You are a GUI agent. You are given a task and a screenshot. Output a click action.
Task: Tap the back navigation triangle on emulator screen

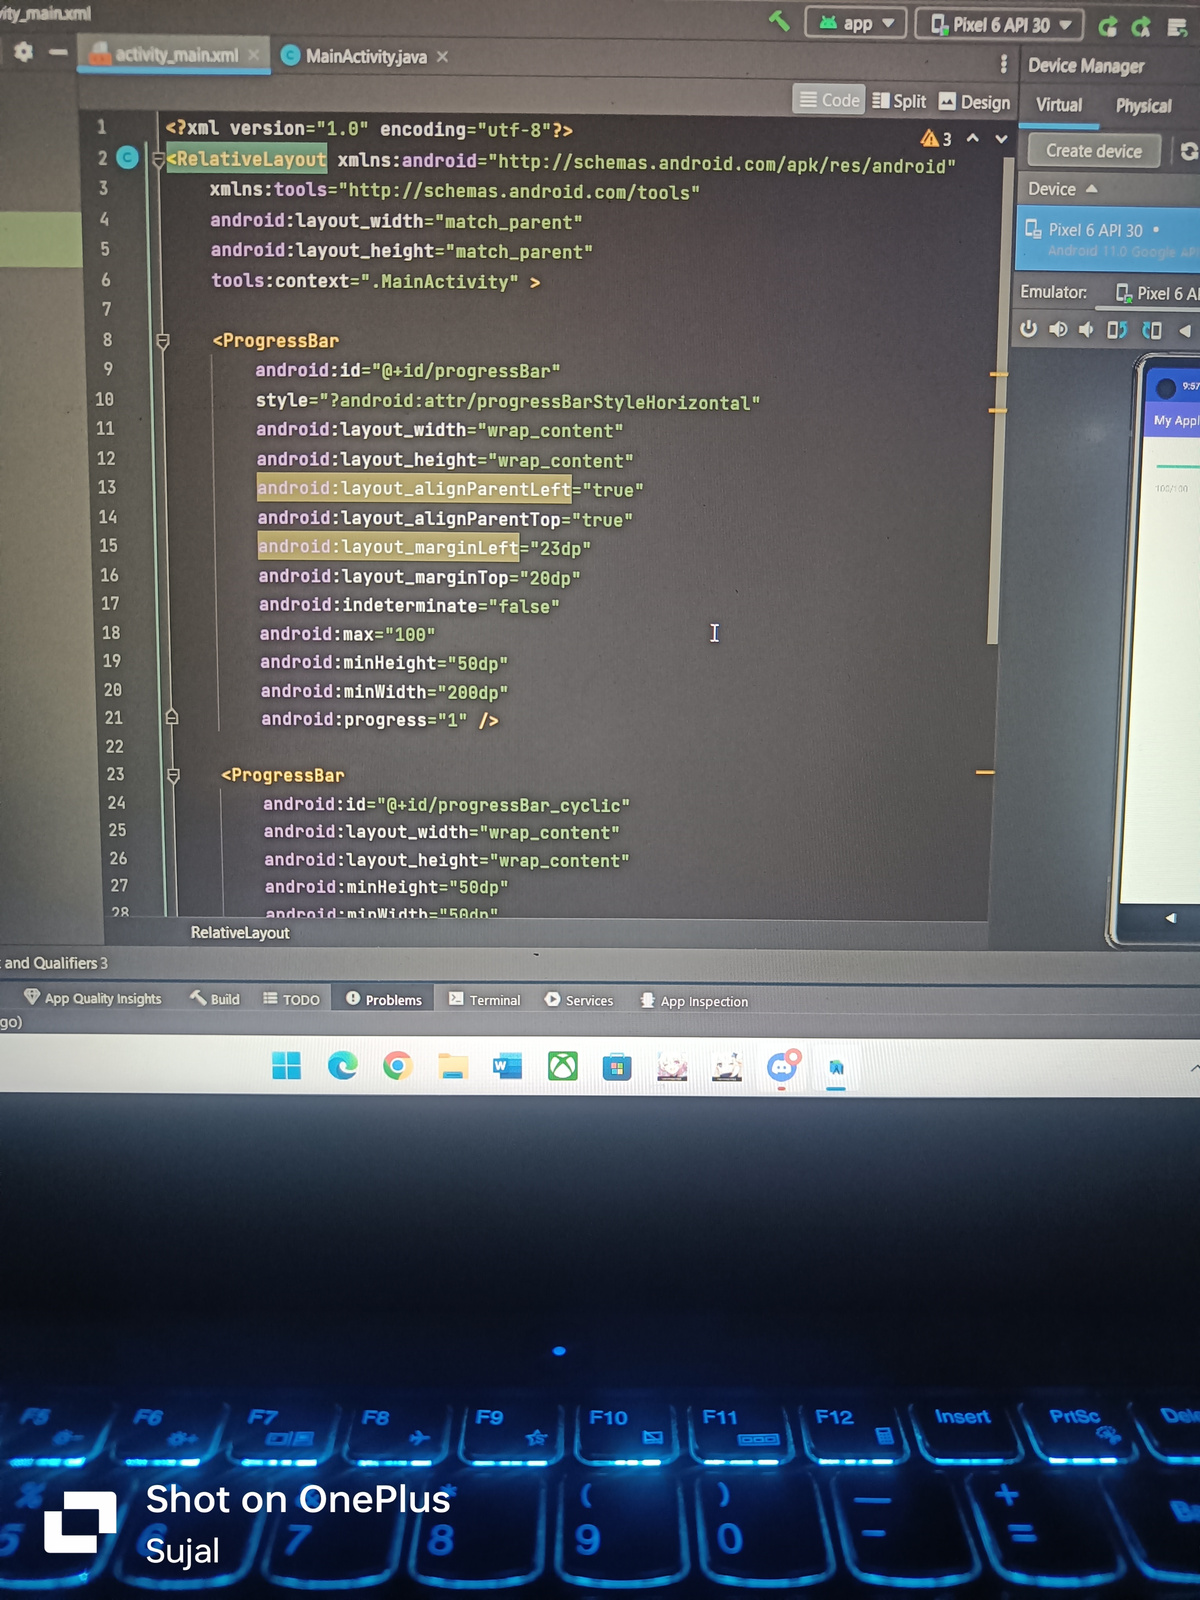1170,918
